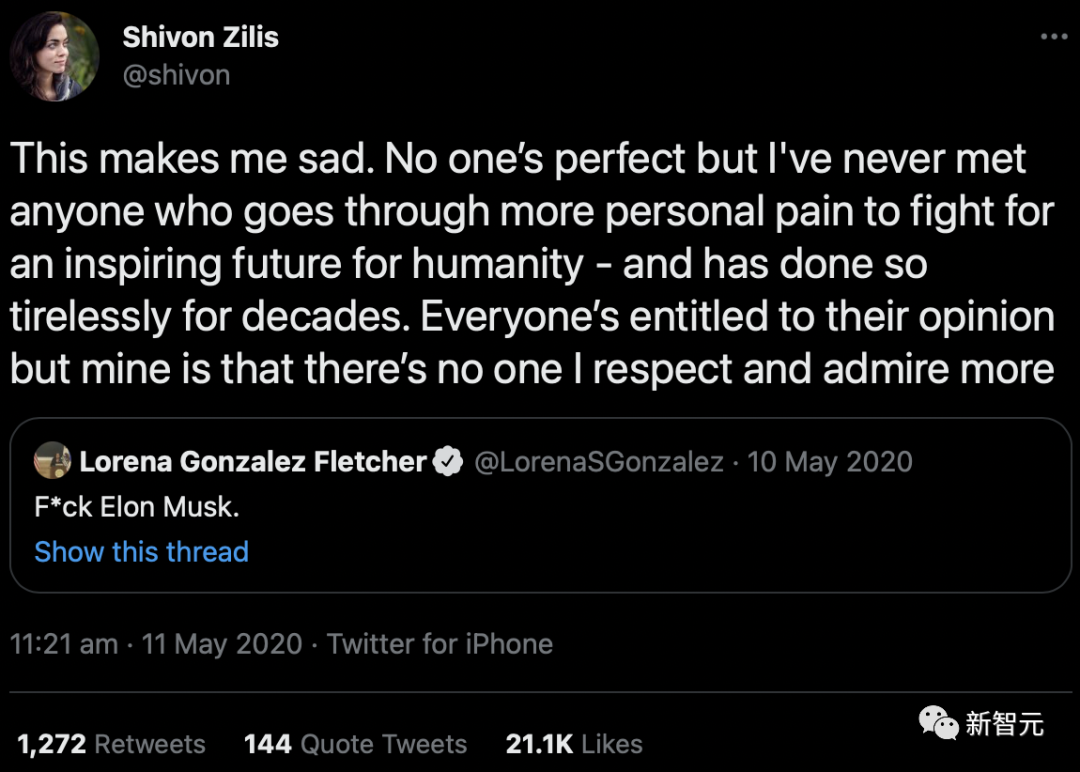
Task: Click the 11:21 am 11 May 2020 timestamp
Action: tap(156, 643)
